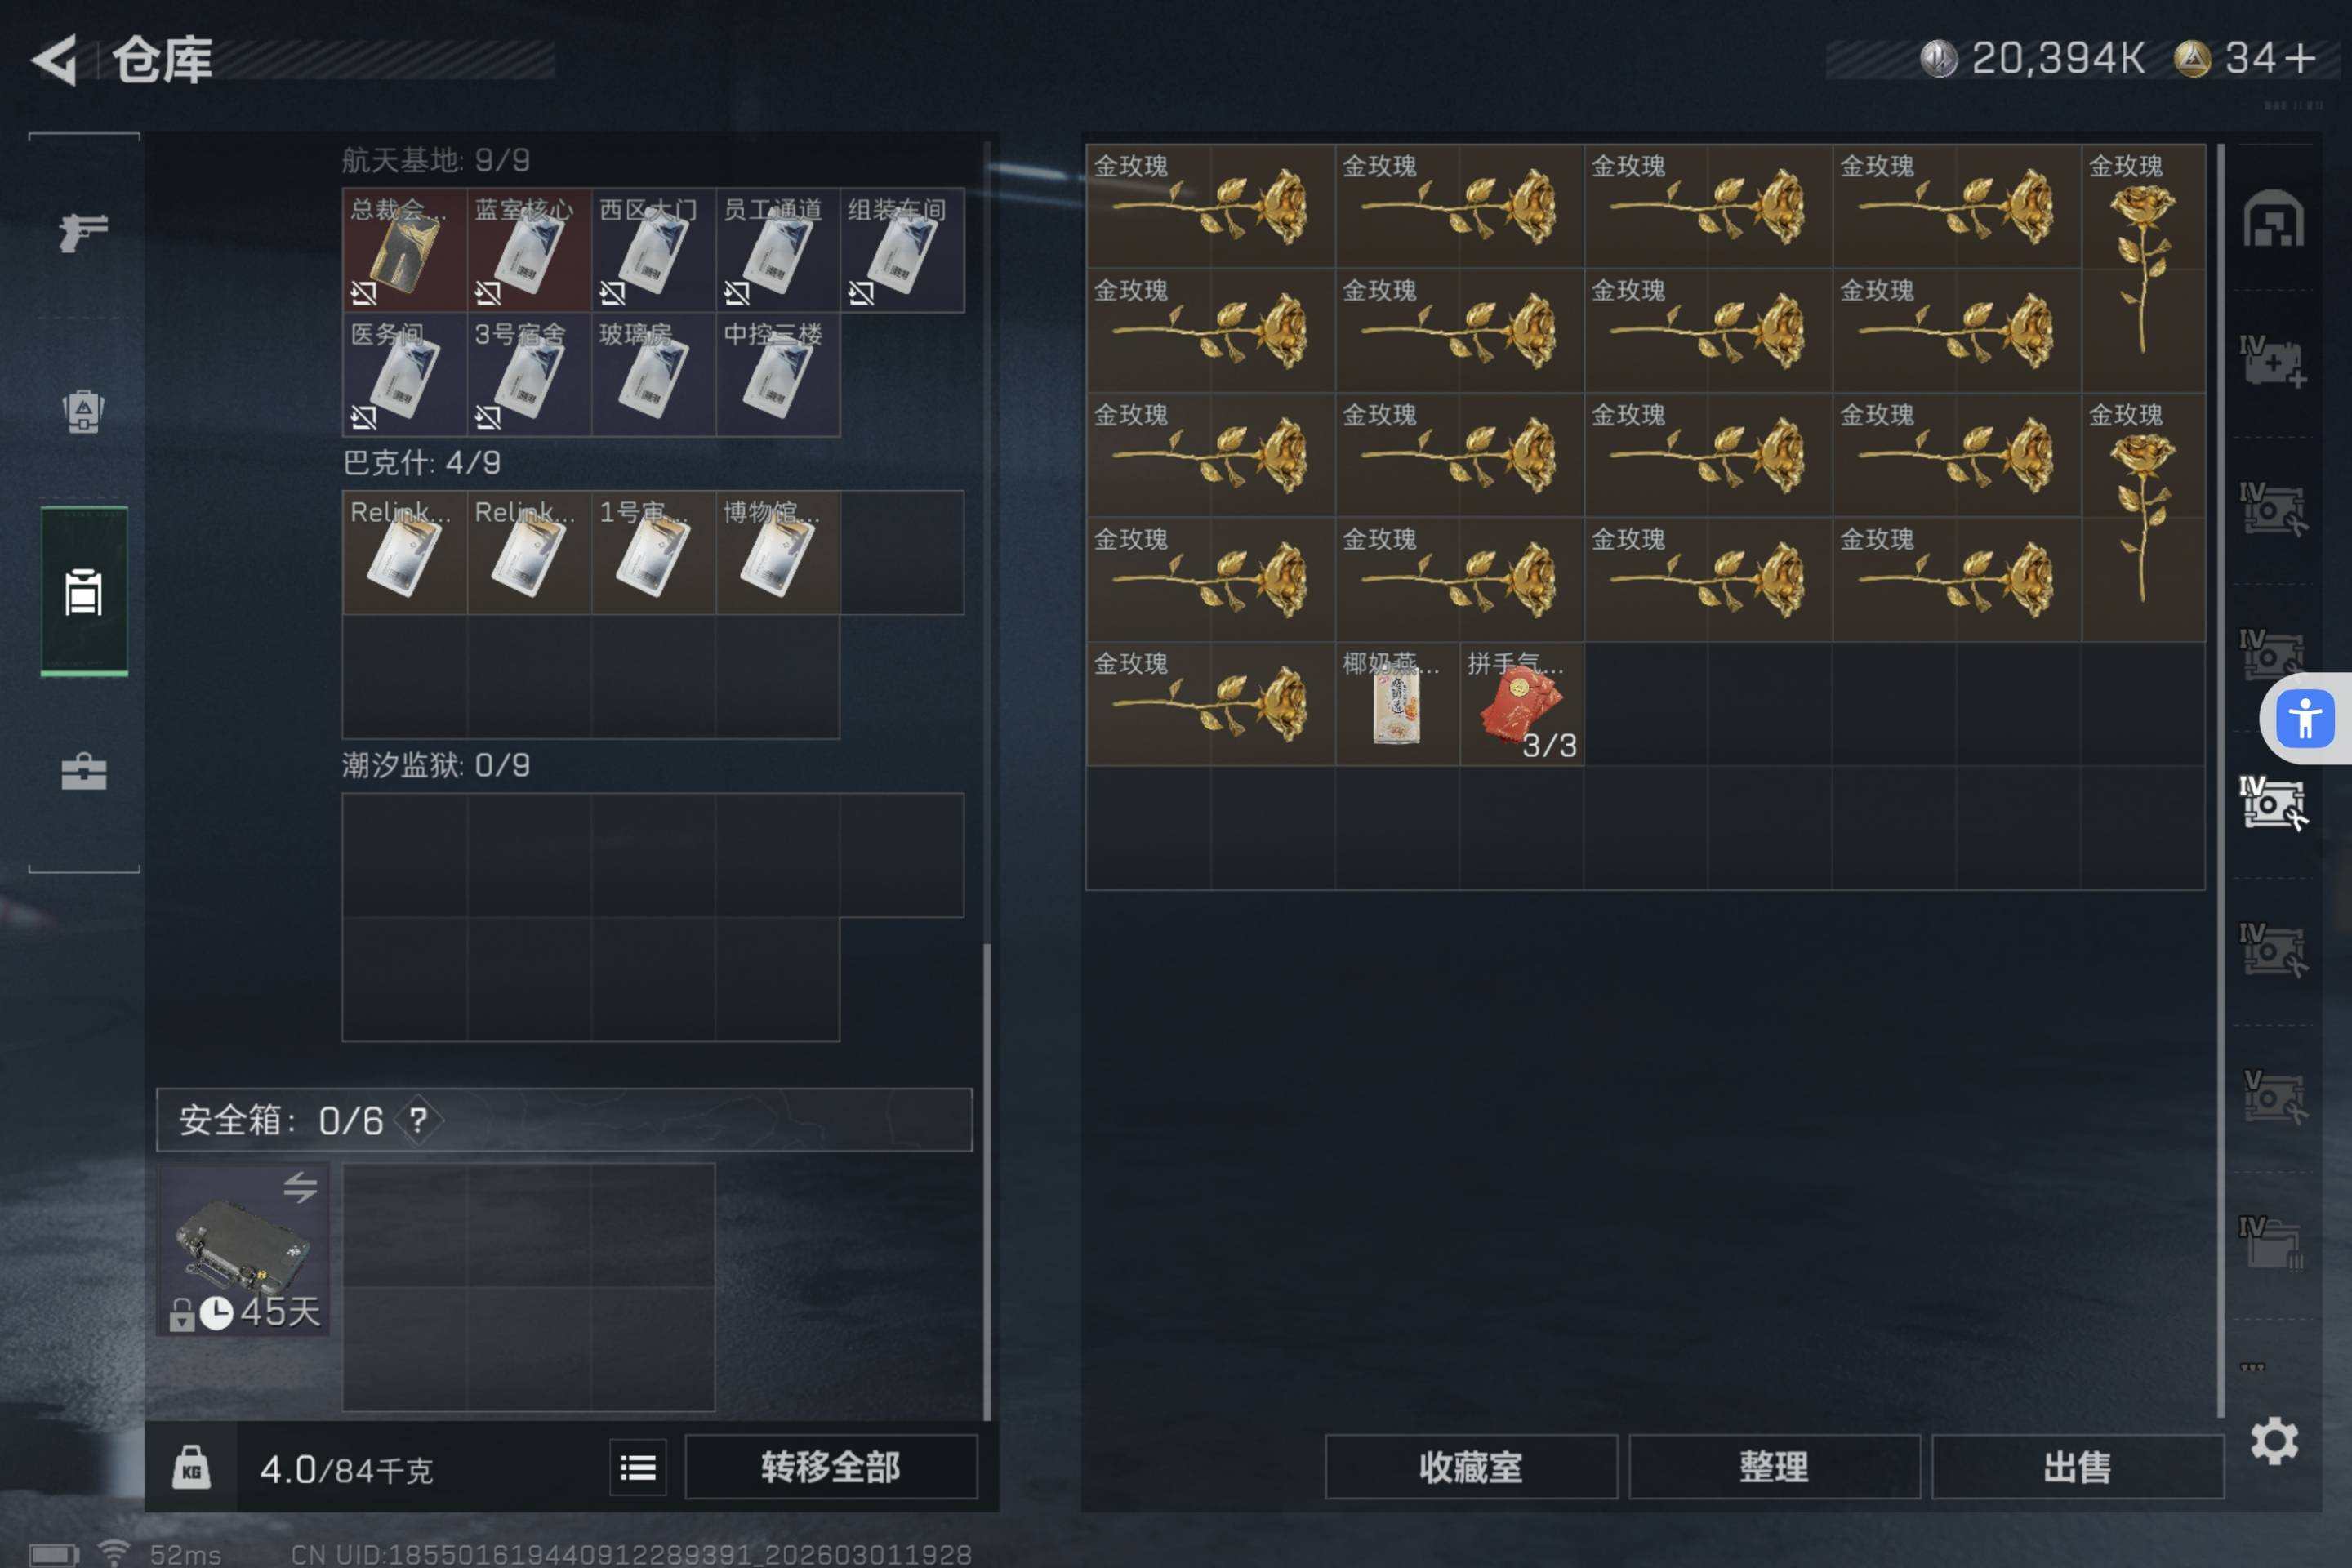2352x1568 pixels.
Task: Select the 拼手气 red envelope item
Action: pyautogui.click(x=1521, y=704)
